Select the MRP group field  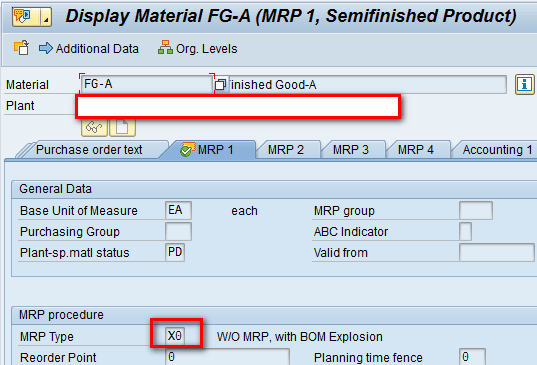pos(476,210)
